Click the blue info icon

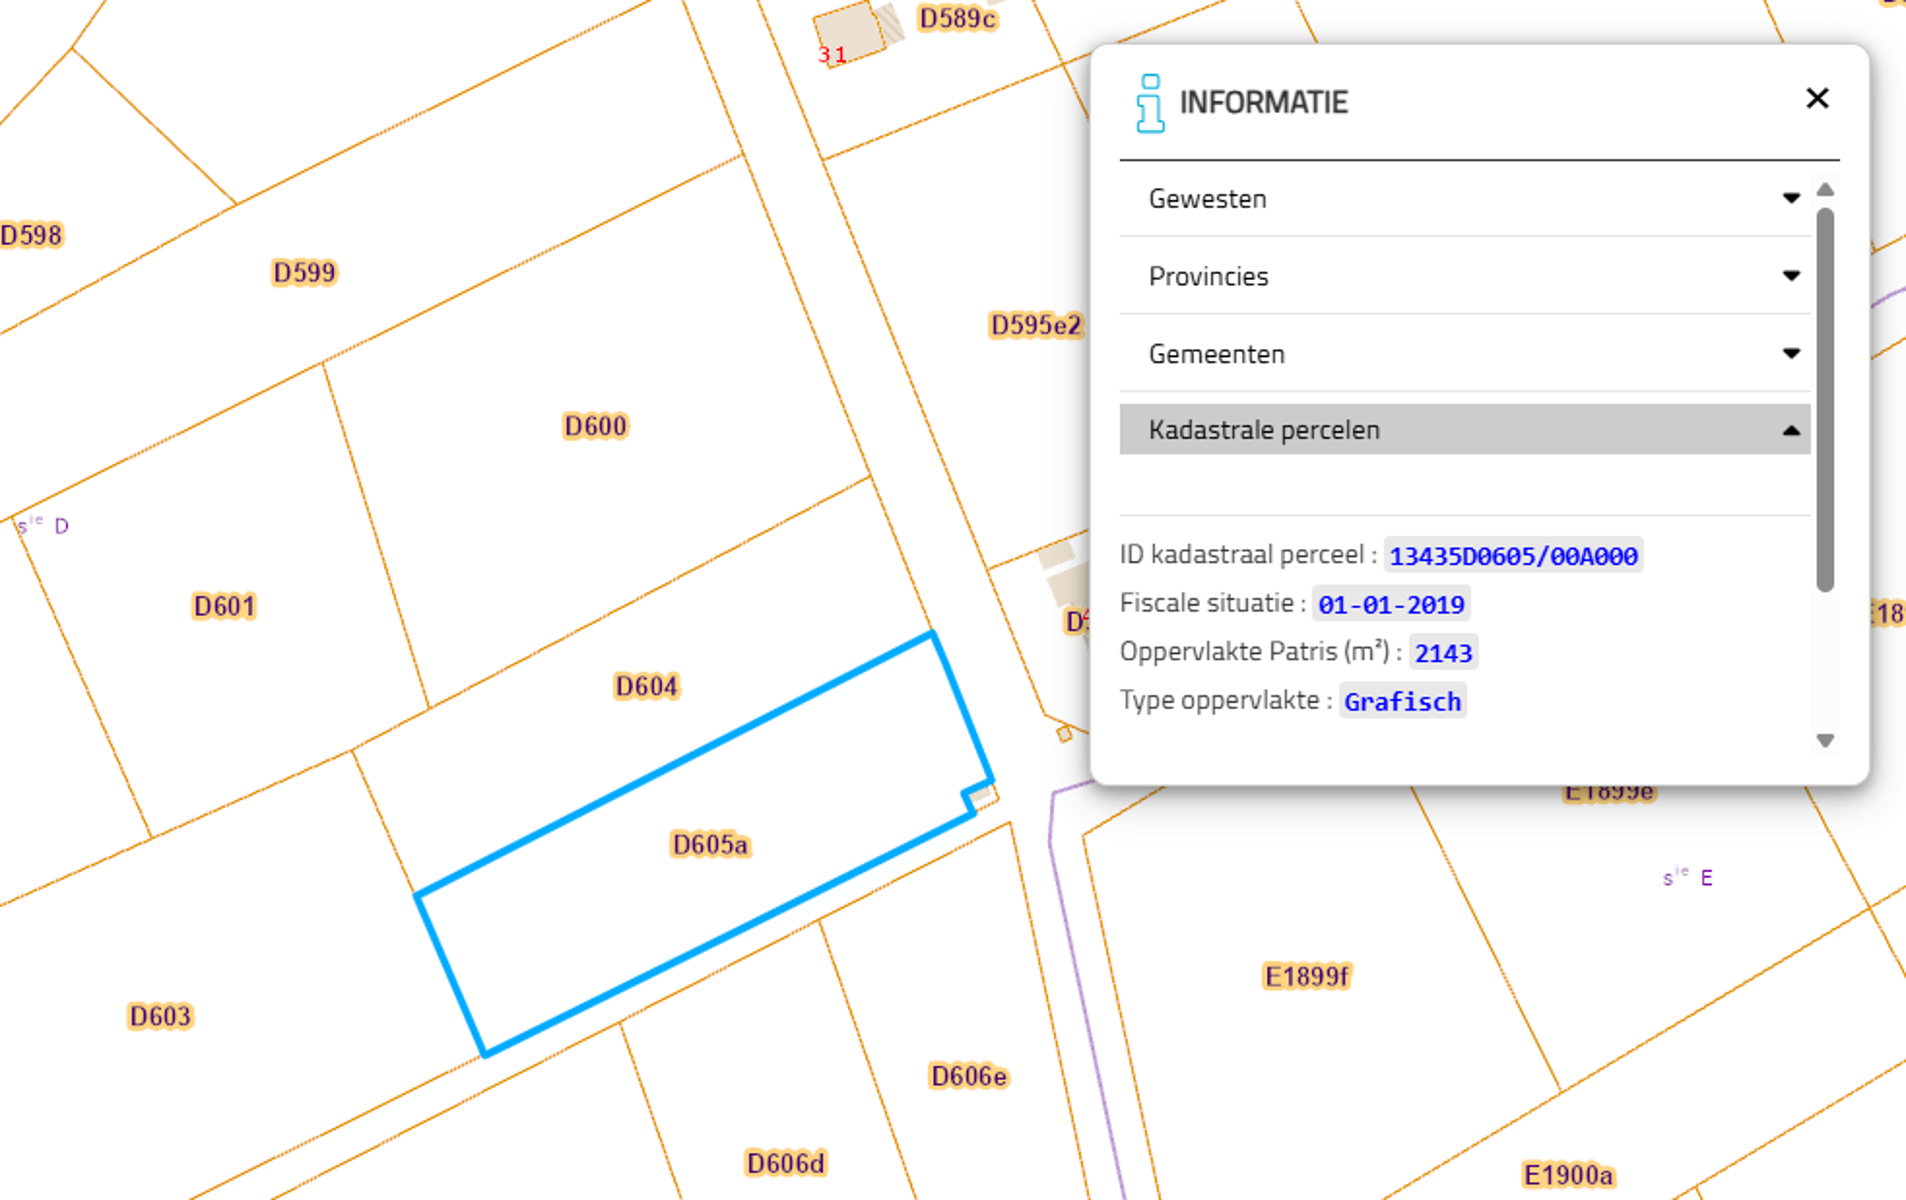pos(1150,103)
